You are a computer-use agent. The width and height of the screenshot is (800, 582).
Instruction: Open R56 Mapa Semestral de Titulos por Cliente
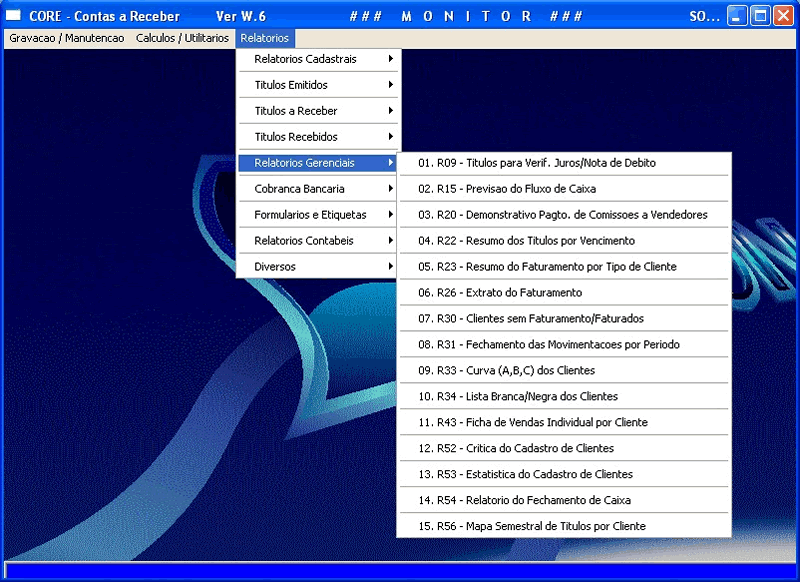564,527
